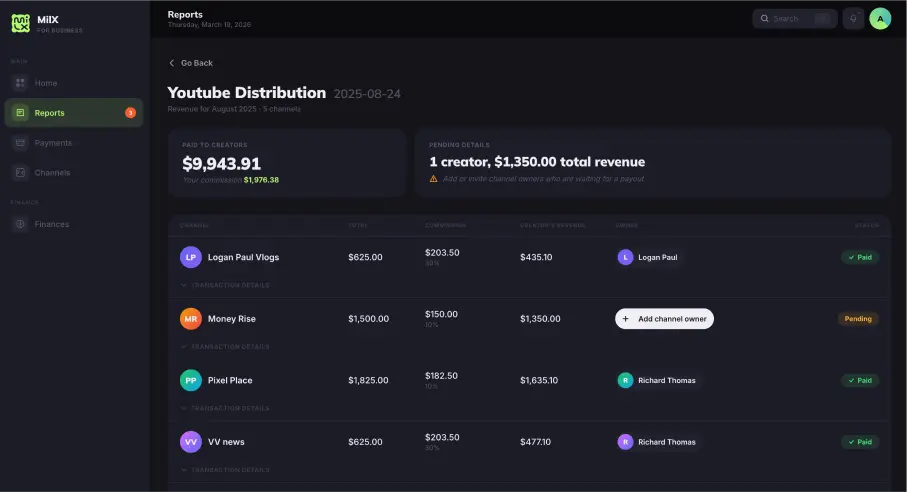This screenshot has height=492, width=907.
Task: Click the Logan Paul Vlogs channel avatar
Action: (191, 257)
